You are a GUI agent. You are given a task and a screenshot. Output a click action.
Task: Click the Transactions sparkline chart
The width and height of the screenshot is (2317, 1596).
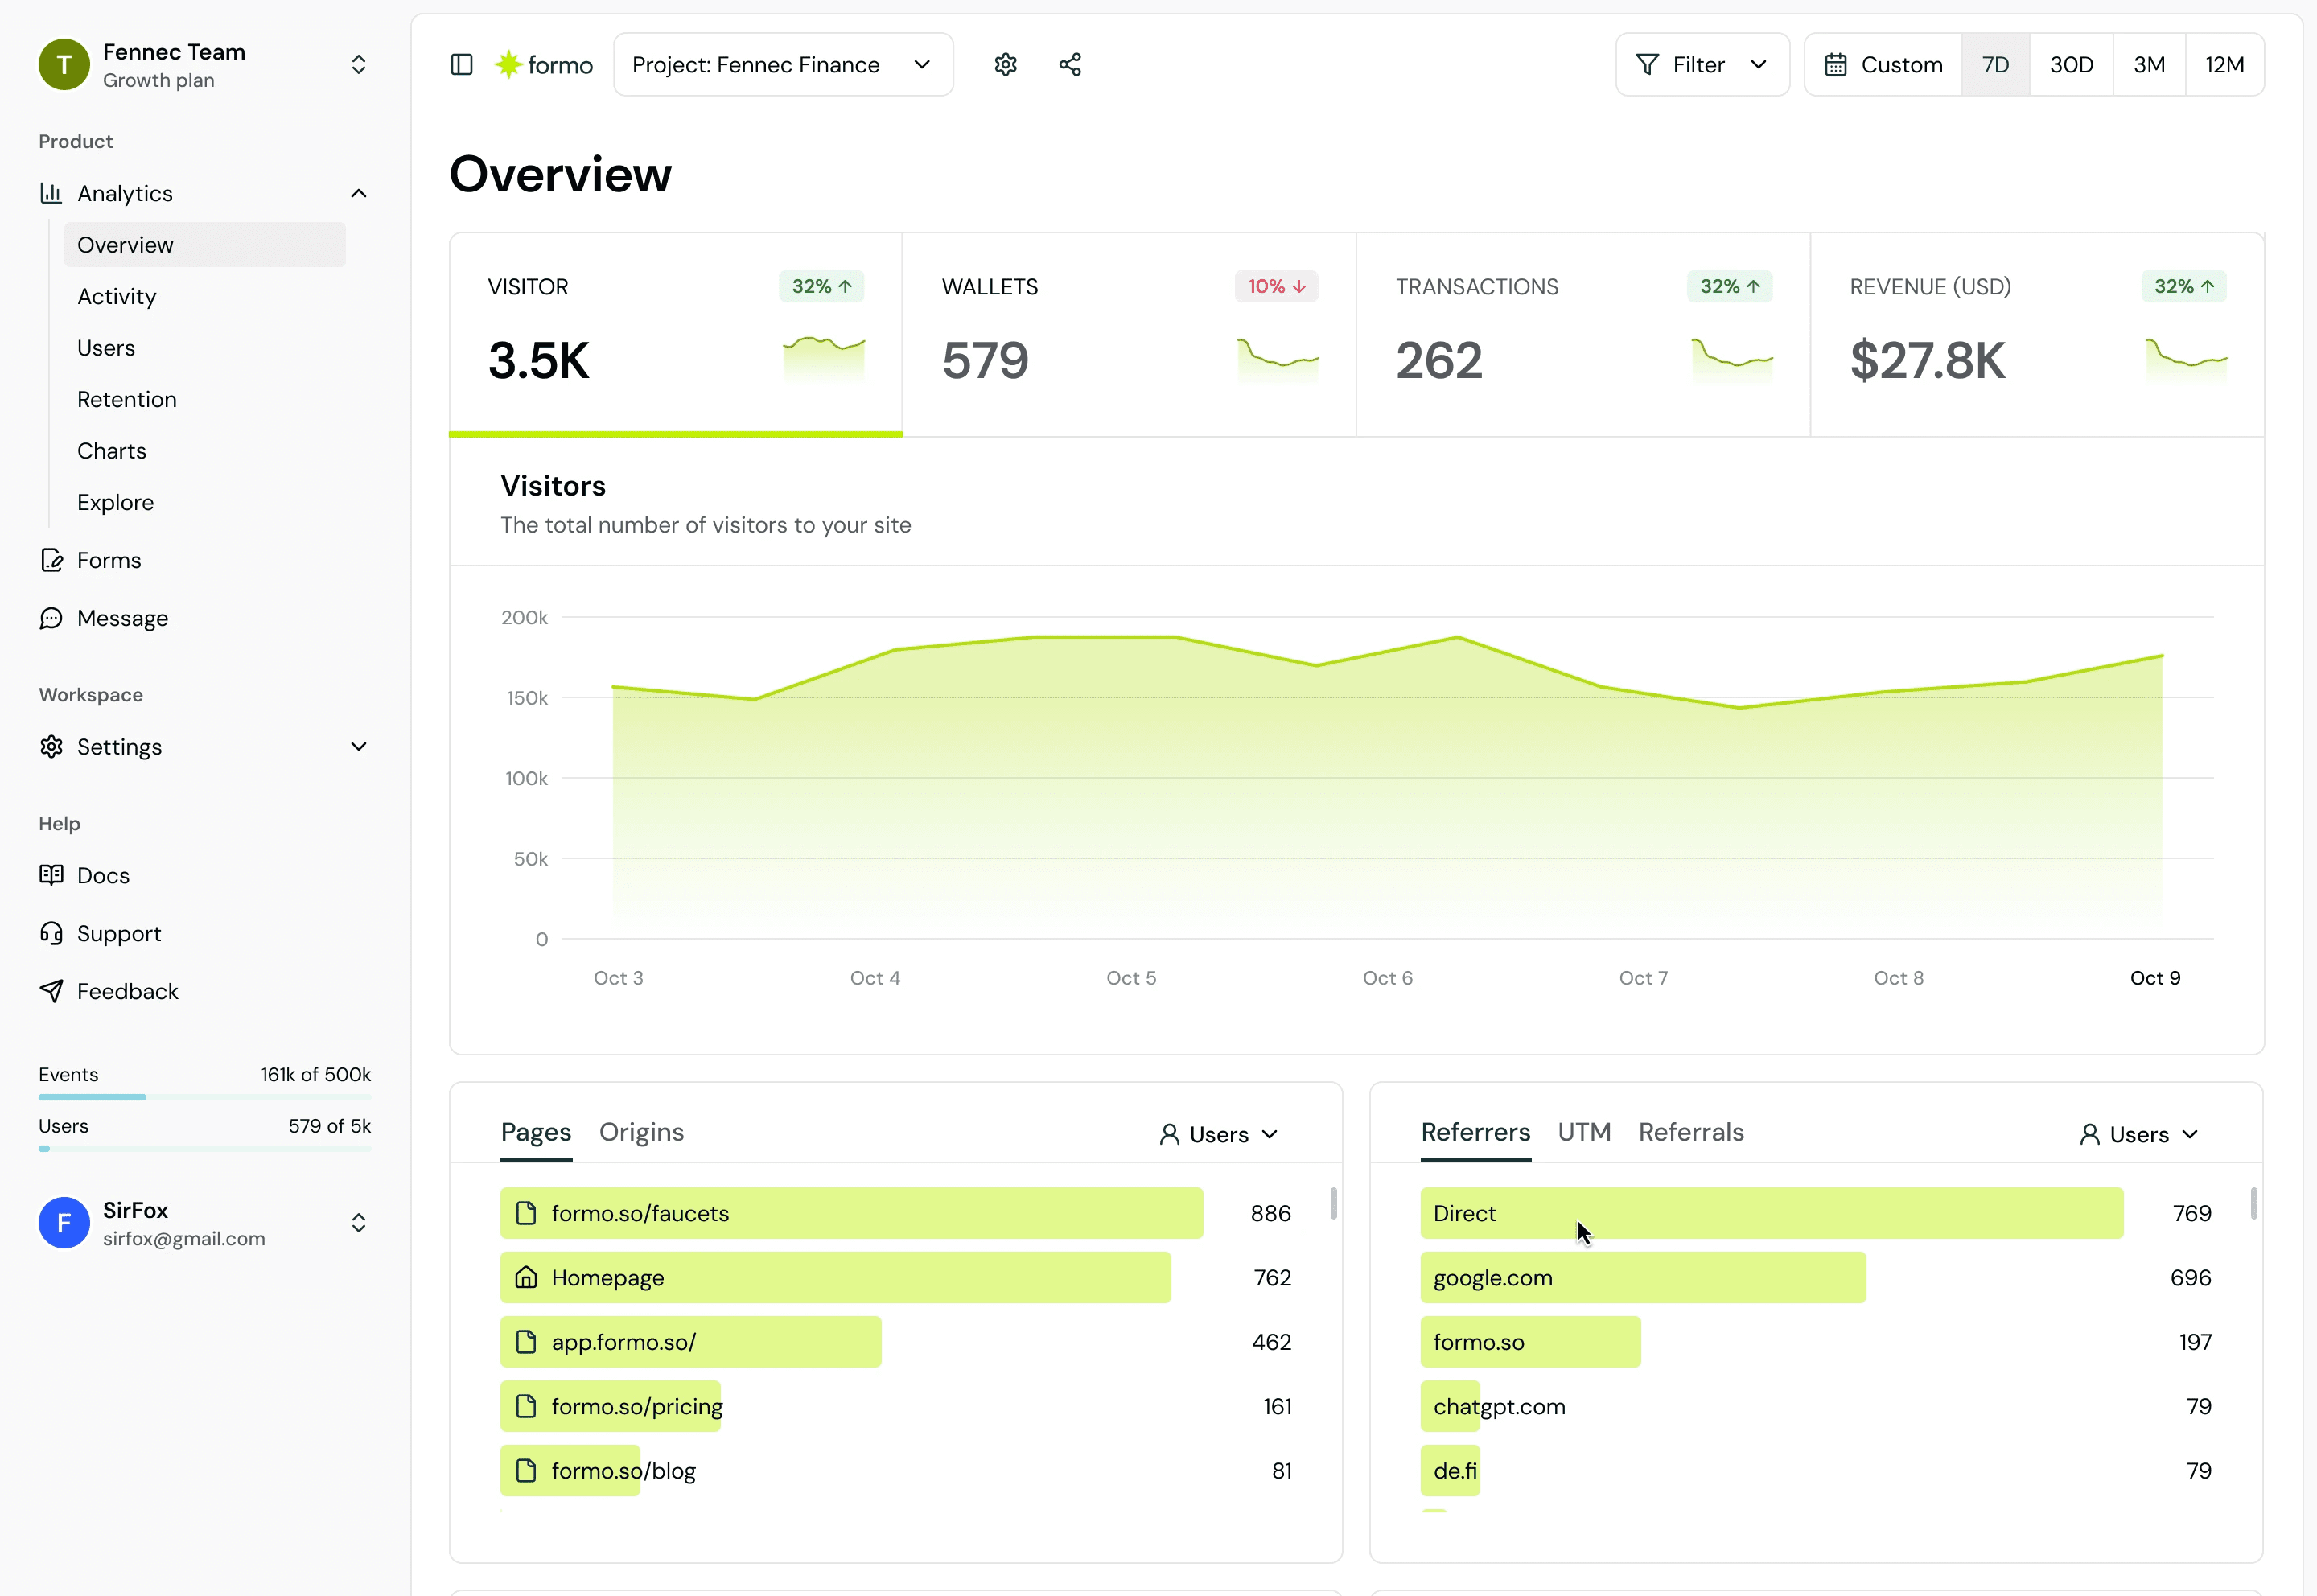pos(1732,360)
